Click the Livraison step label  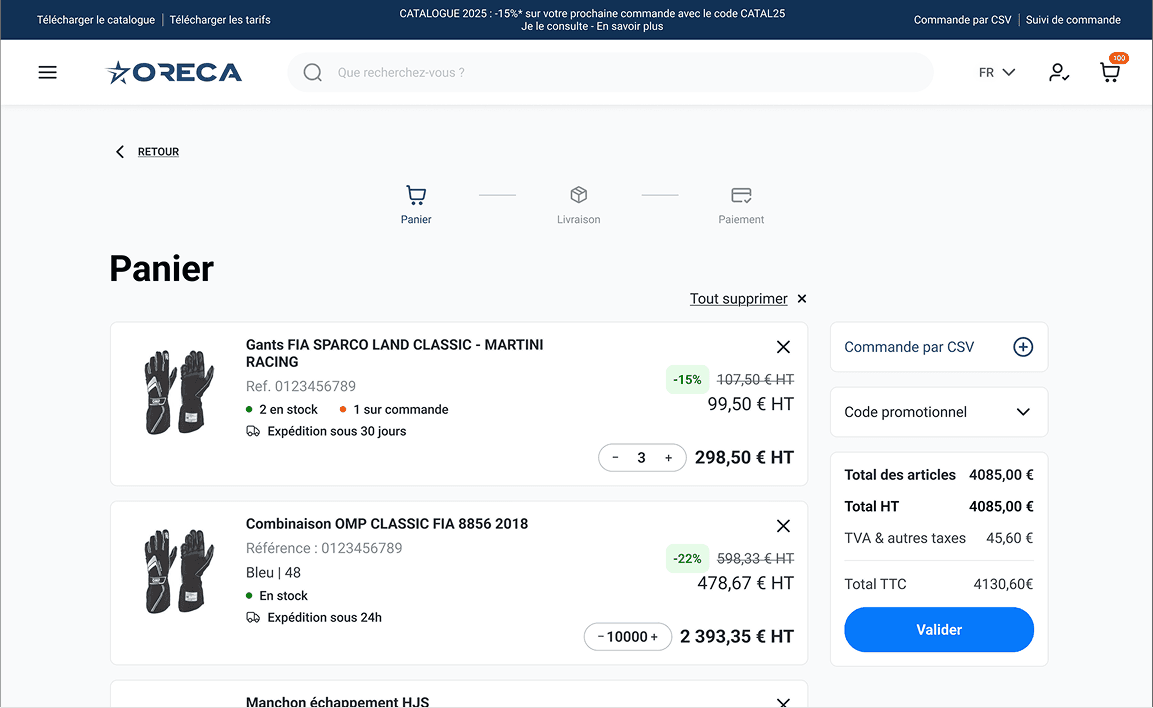click(579, 219)
